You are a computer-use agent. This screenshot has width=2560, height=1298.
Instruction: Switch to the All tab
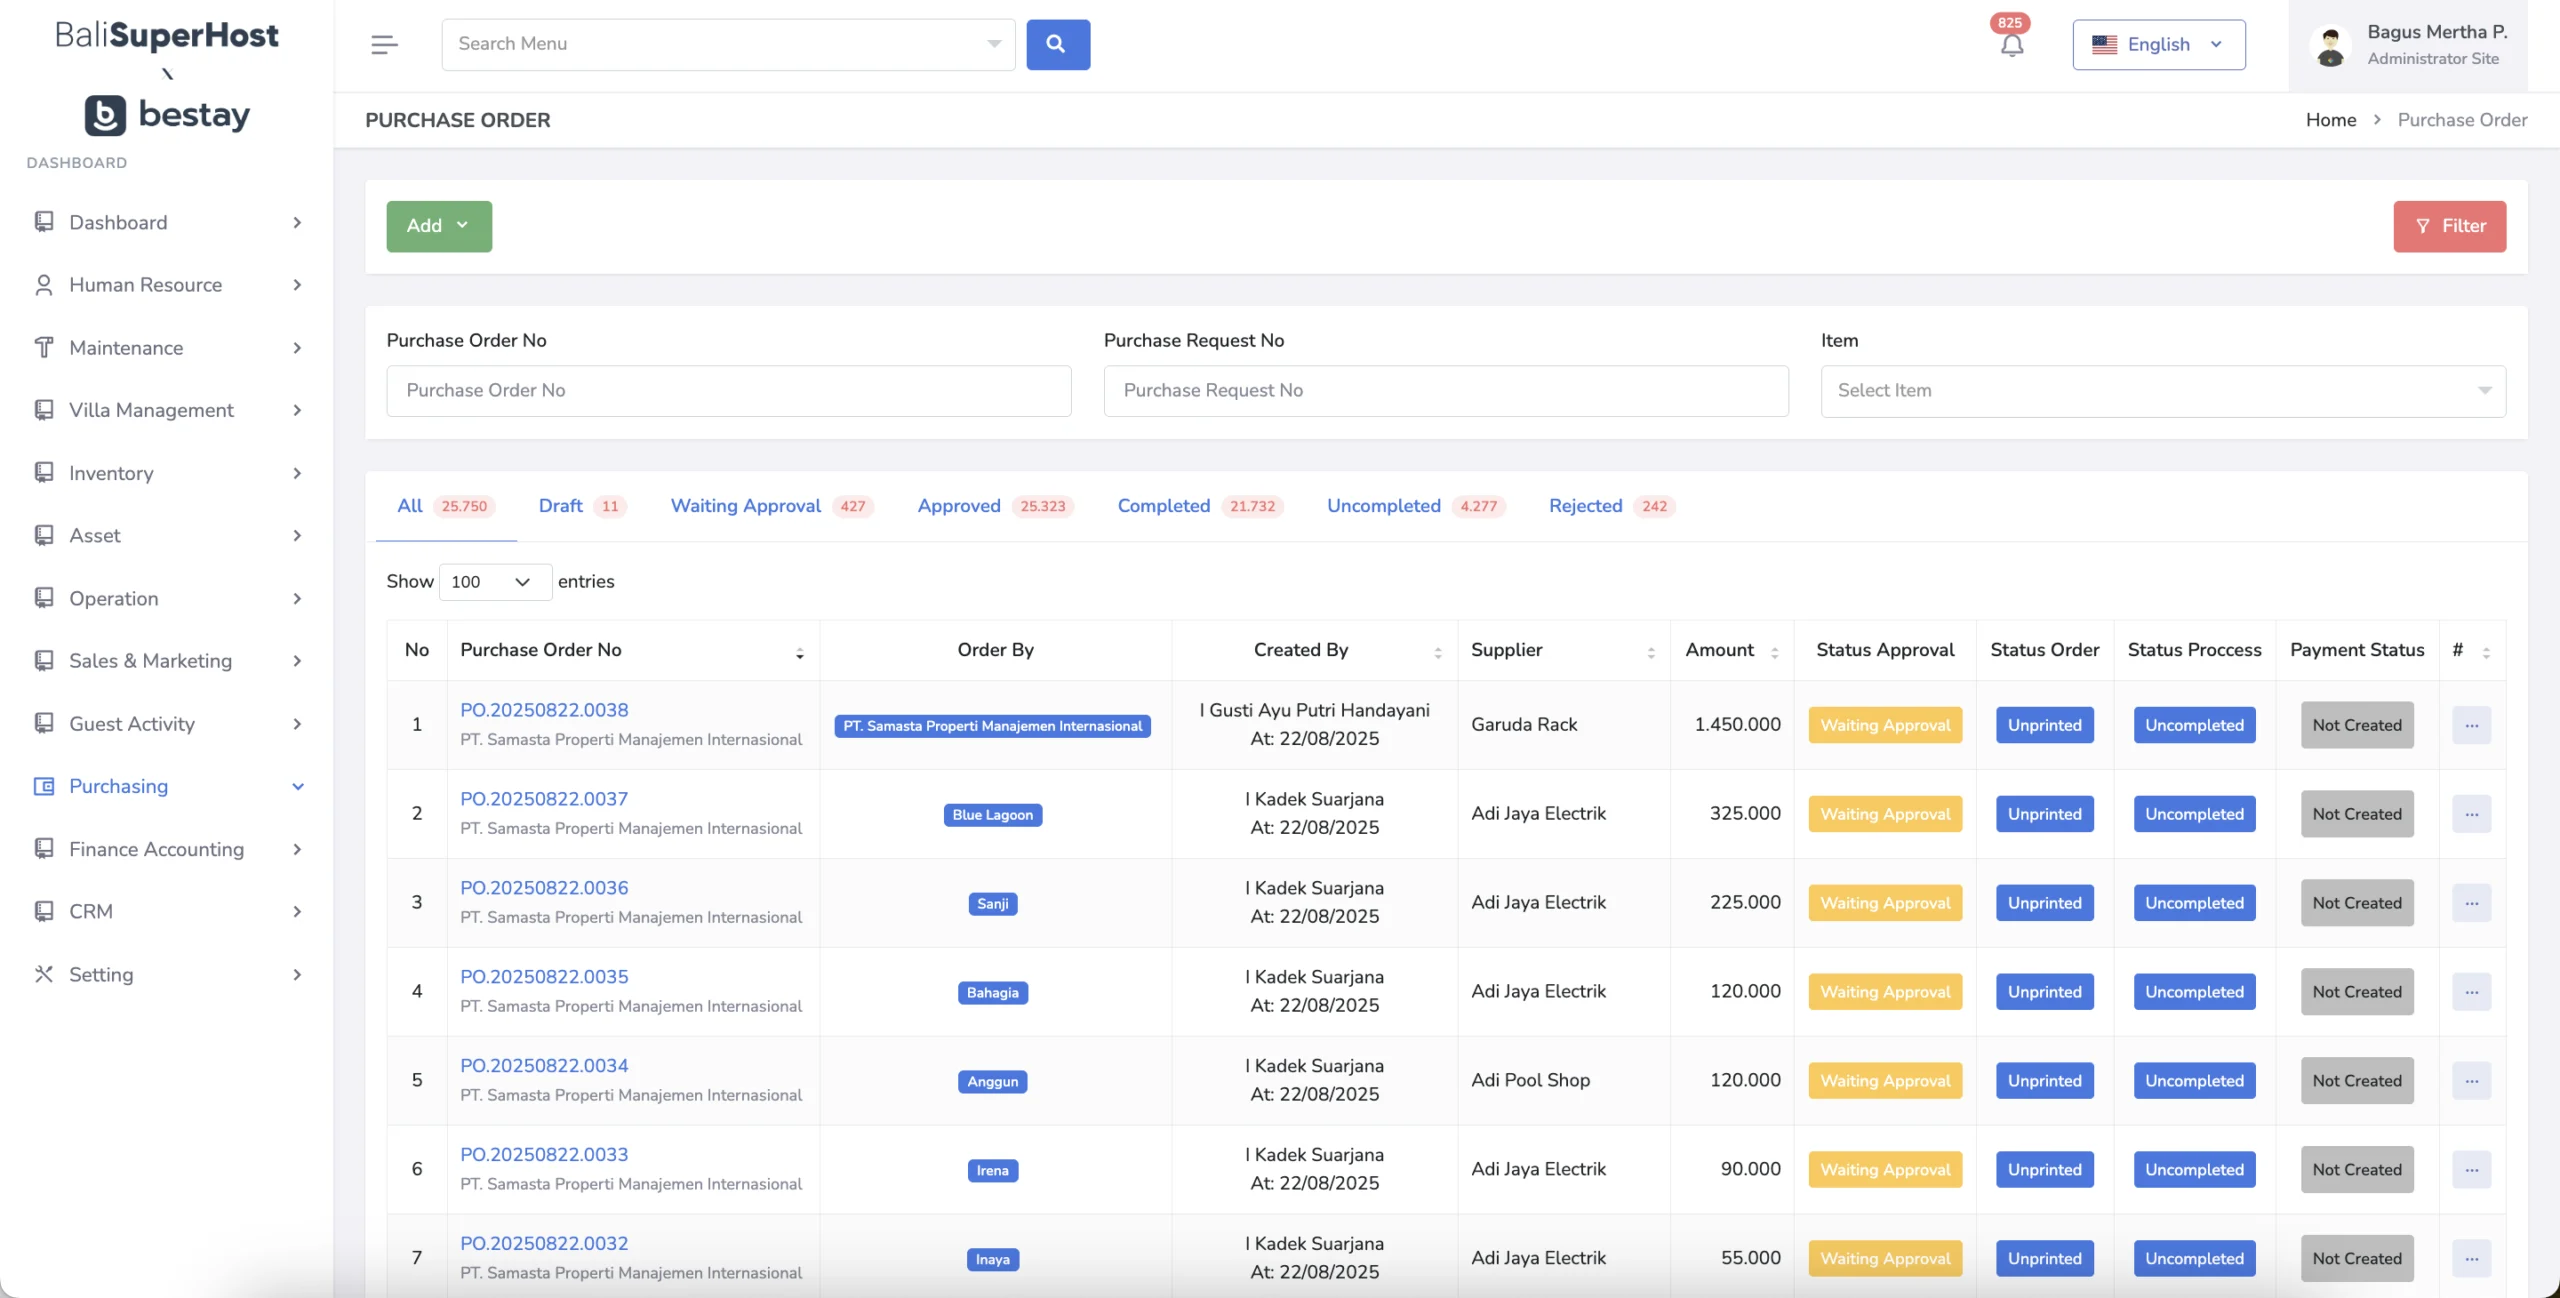tap(445, 506)
